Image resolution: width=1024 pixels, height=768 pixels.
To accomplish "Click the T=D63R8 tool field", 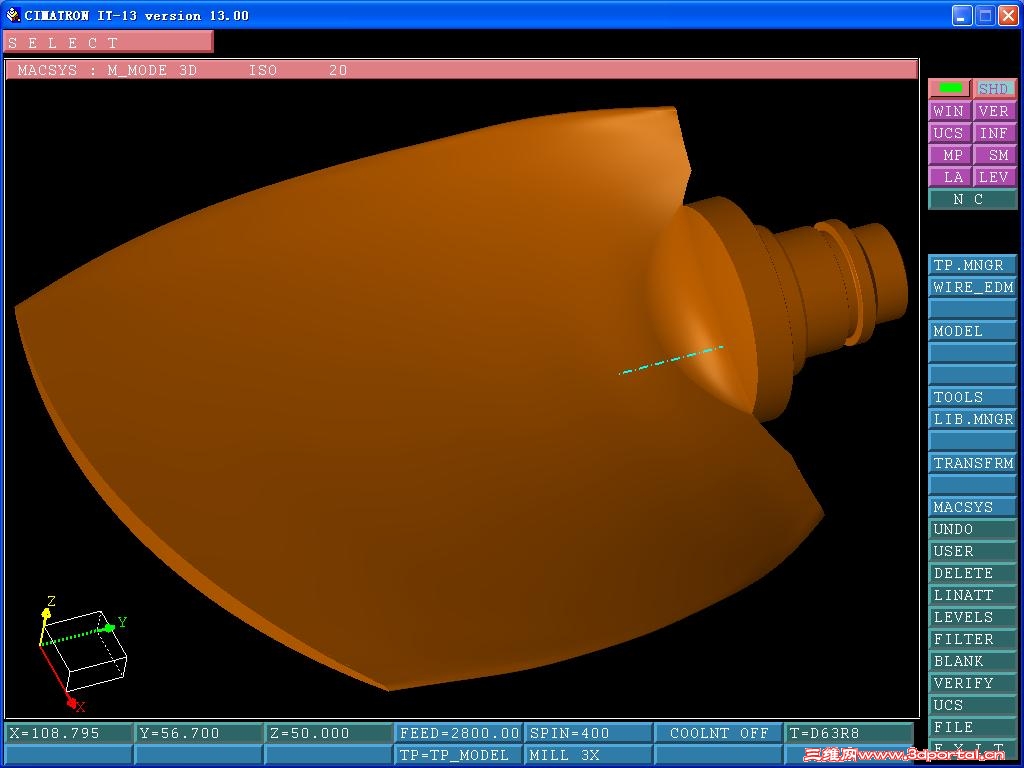I will point(849,733).
